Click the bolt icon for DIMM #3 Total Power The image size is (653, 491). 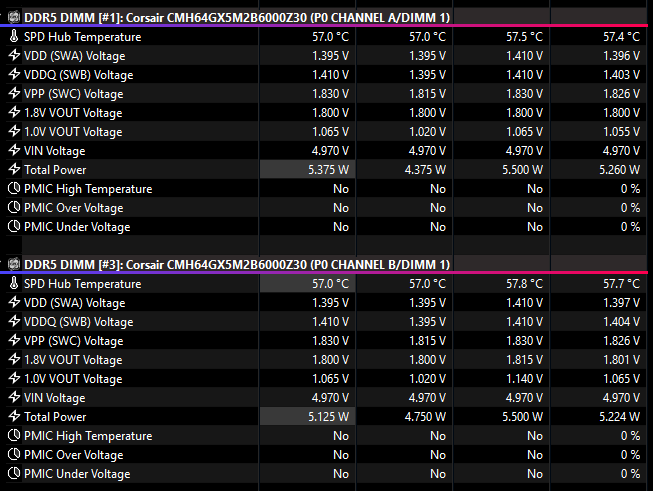[14, 416]
